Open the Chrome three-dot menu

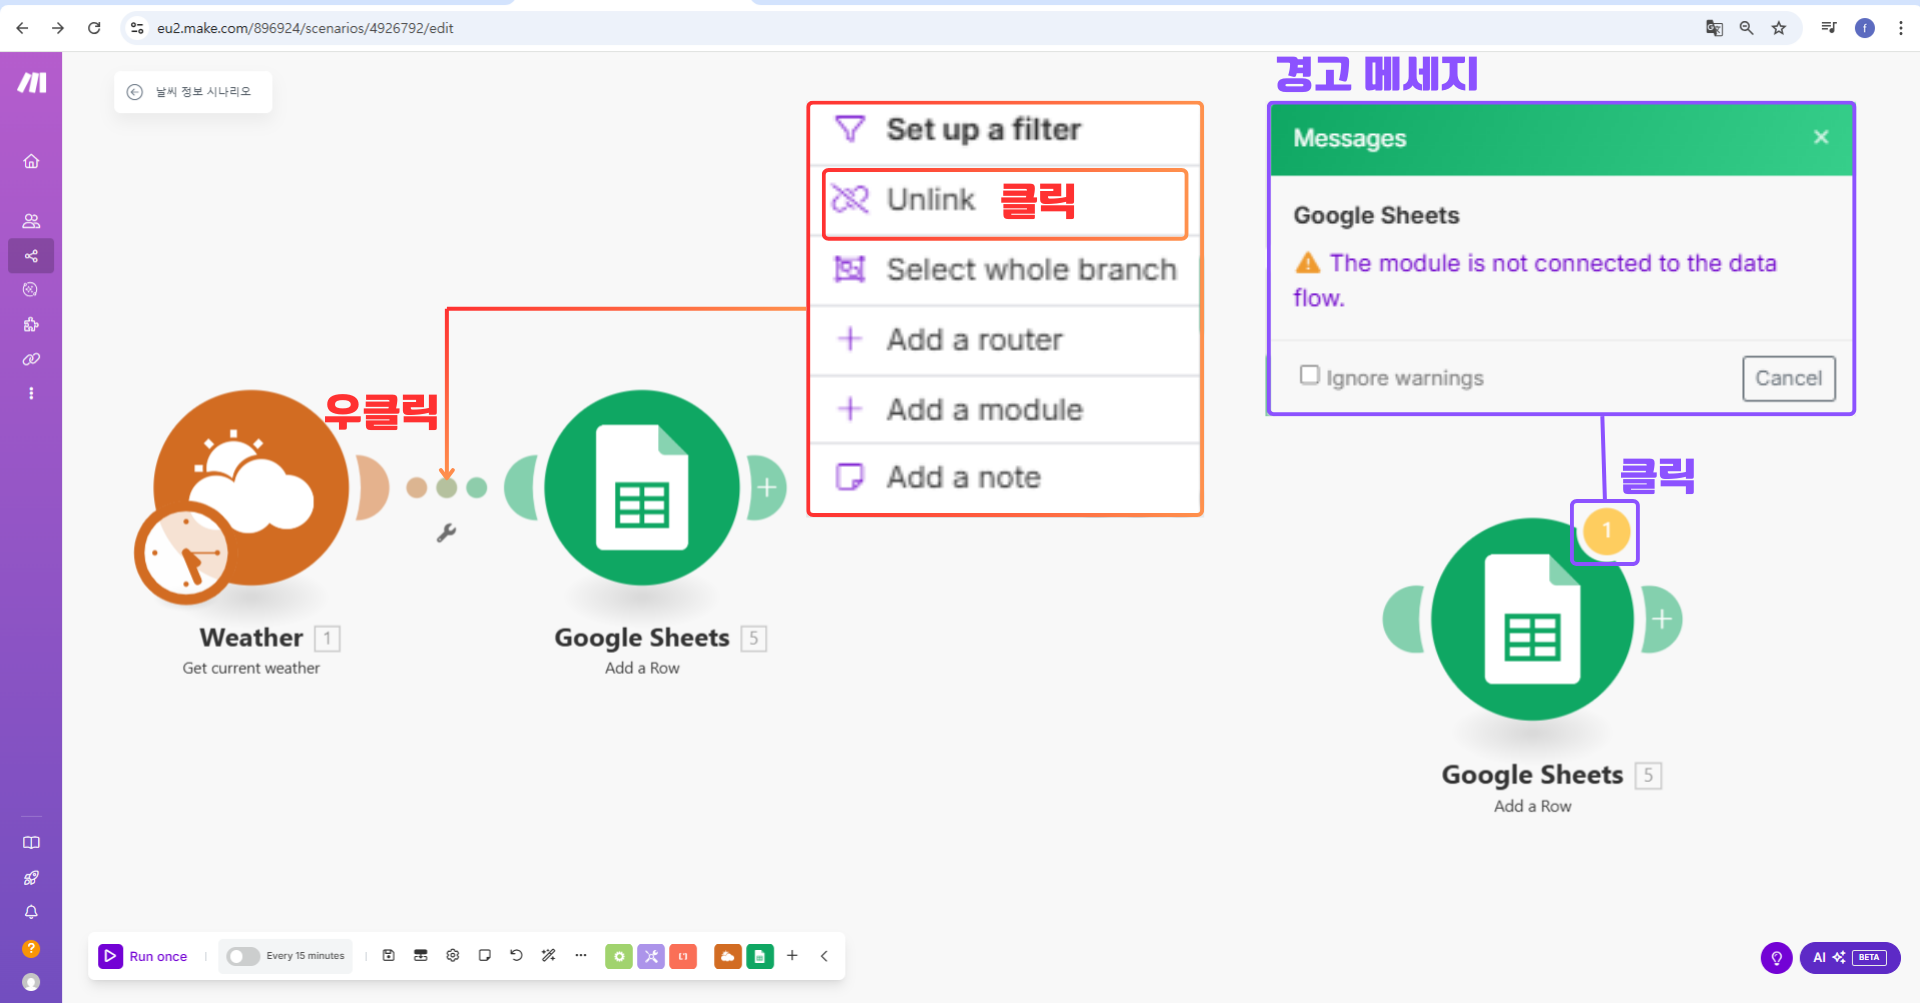click(x=1901, y=28)
